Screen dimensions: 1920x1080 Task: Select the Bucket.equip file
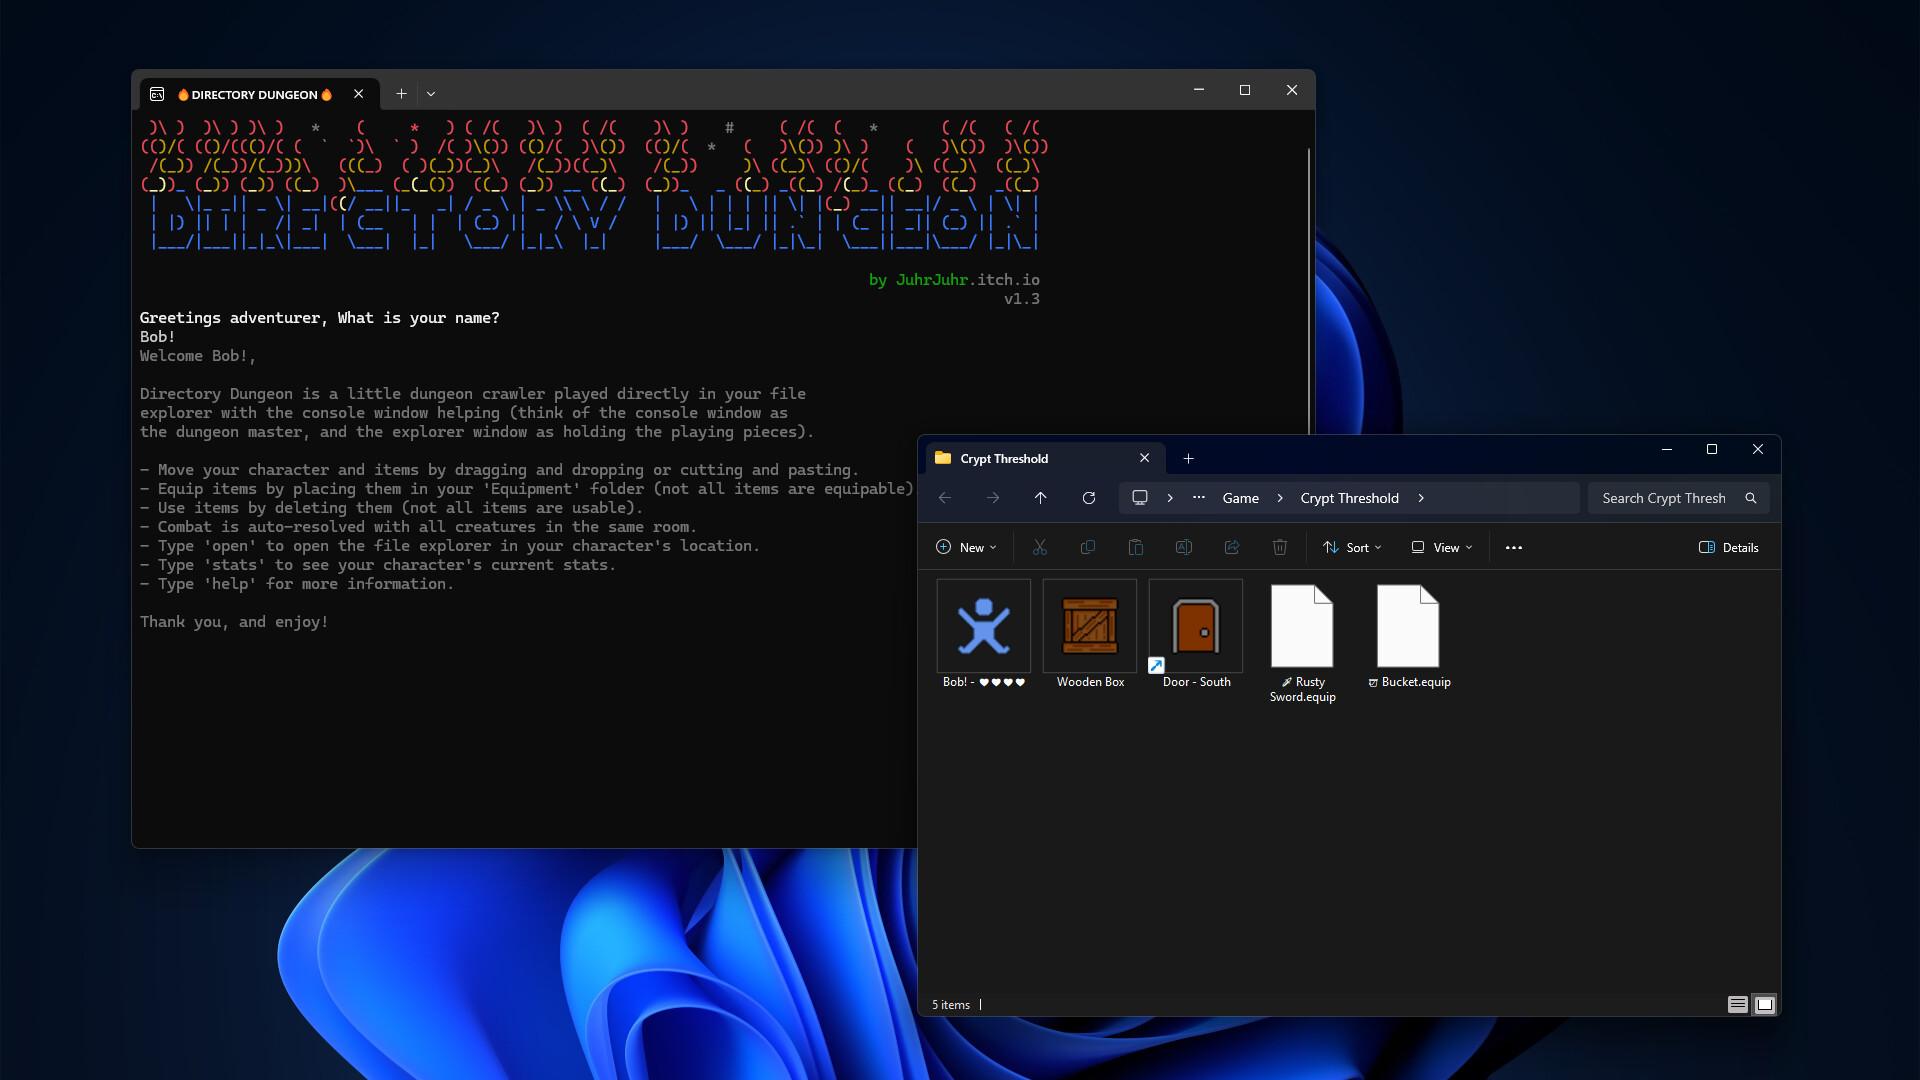[x=1409, y=625]
